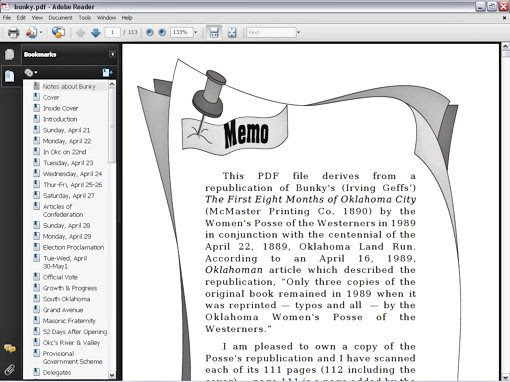Open the Comments panel icon

tap(10, 349)
